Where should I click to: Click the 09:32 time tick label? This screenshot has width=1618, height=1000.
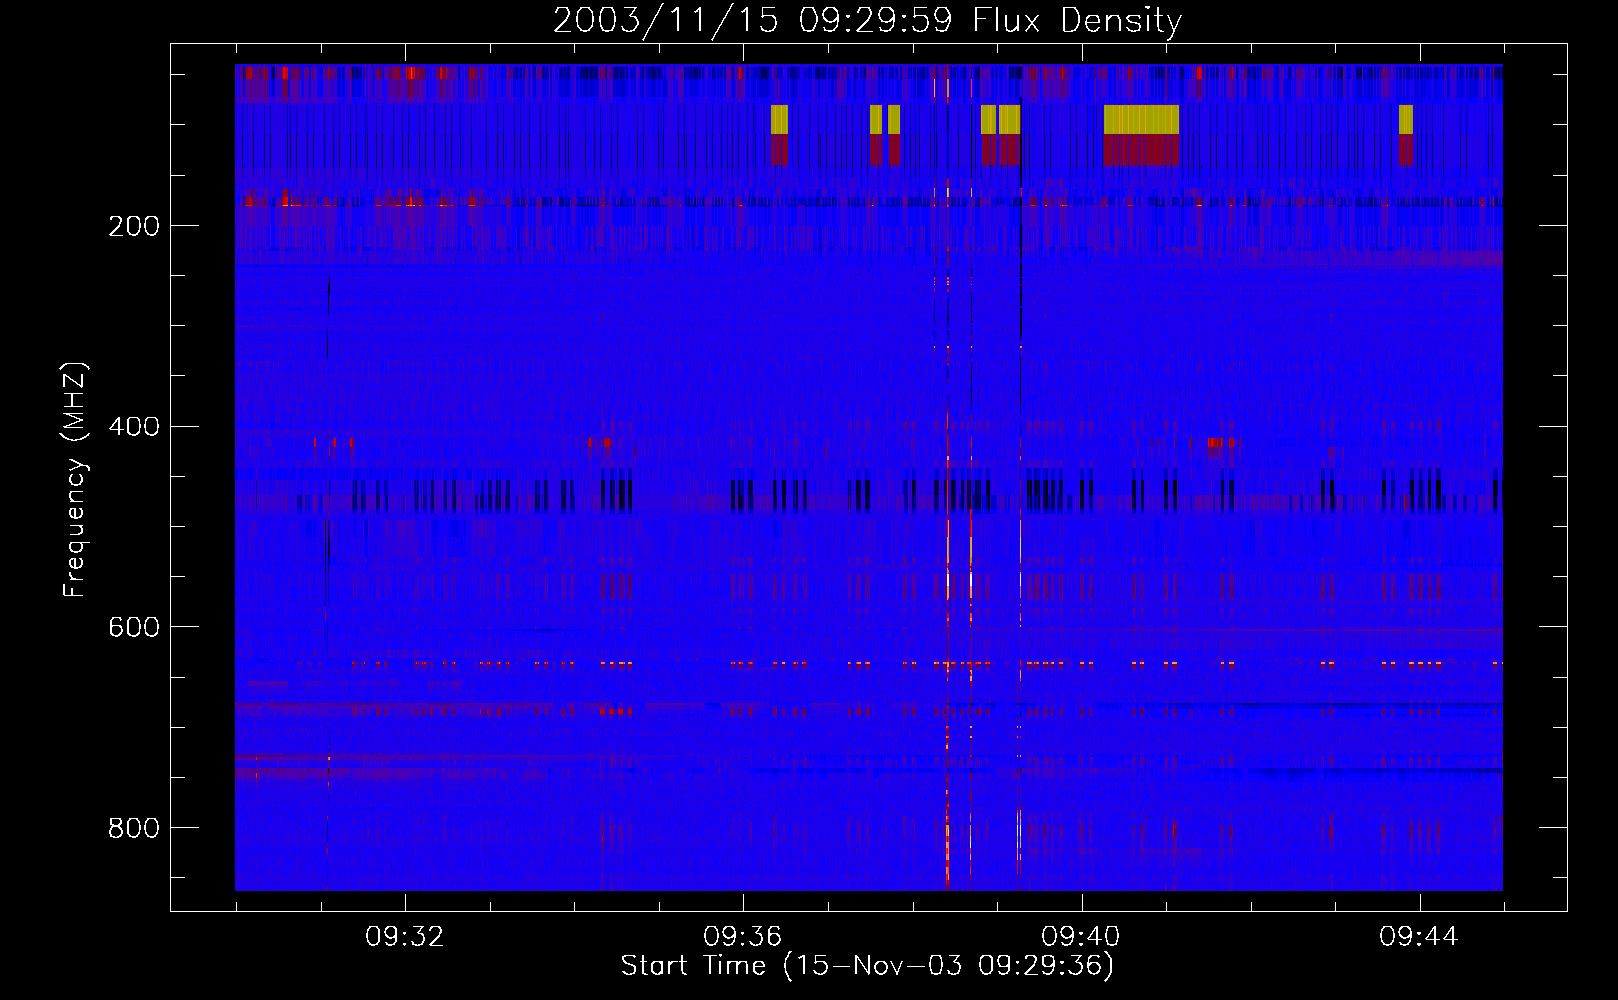pos(405,937)
